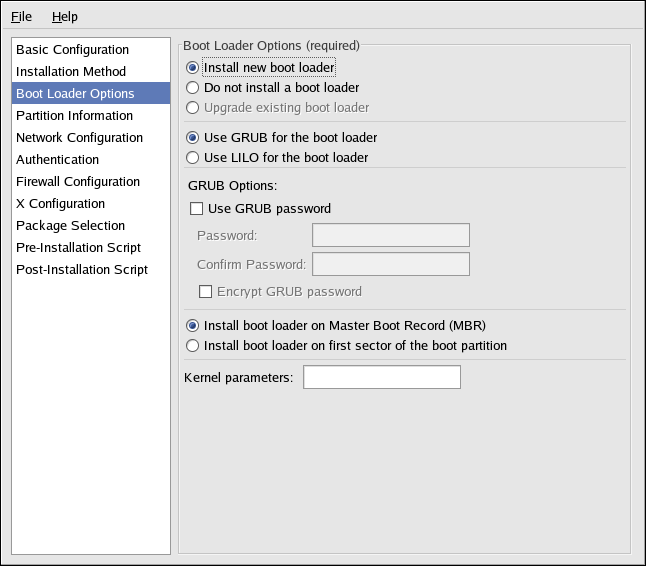The height and width of the screenshot is (566, 646).
Task: Click the Kernel parameters text field
Action: click(381, 377)
